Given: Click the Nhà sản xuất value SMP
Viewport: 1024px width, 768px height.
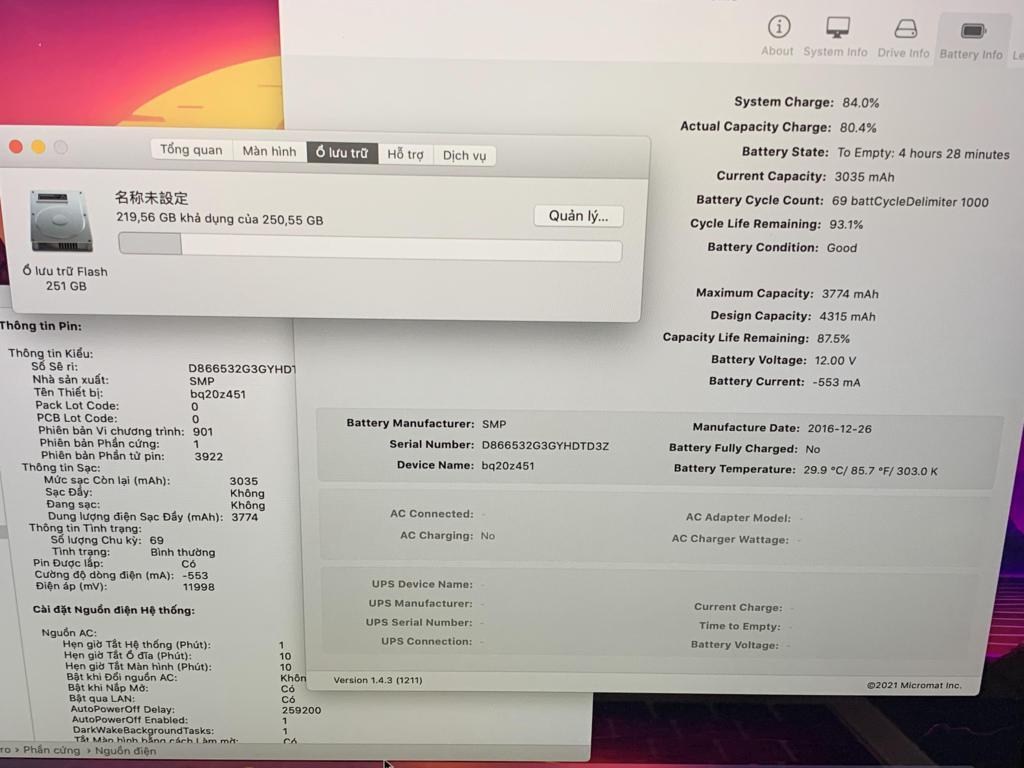Looking at the screenshot, I should pos(202,381).
